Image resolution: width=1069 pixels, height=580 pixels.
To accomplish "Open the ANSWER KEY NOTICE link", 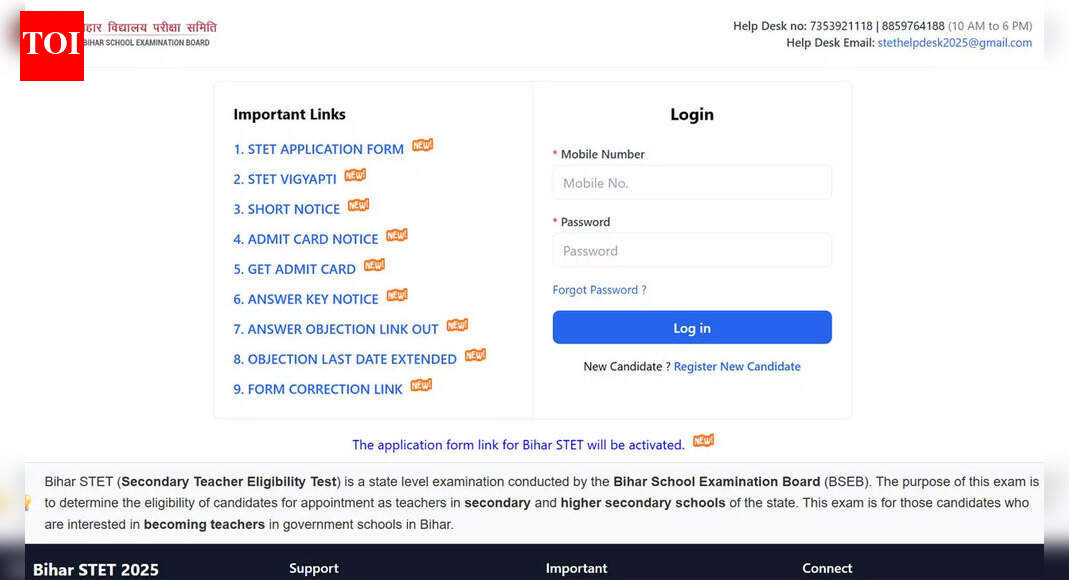I will click(311, 299).
